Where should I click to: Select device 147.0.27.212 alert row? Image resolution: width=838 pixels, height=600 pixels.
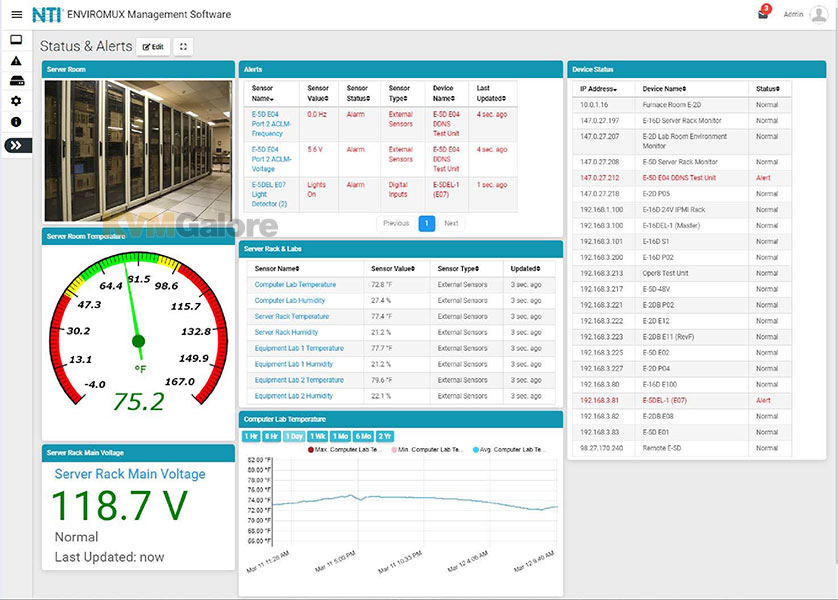(x=681, y=178)
